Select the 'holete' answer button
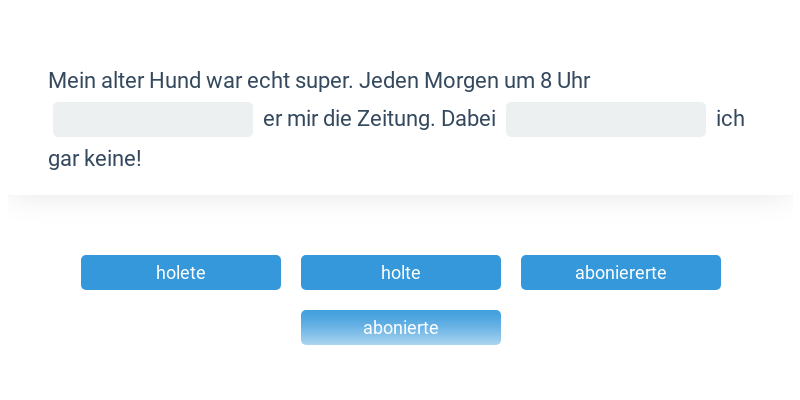This screenshot has height=400, width=800. (181, 273)
